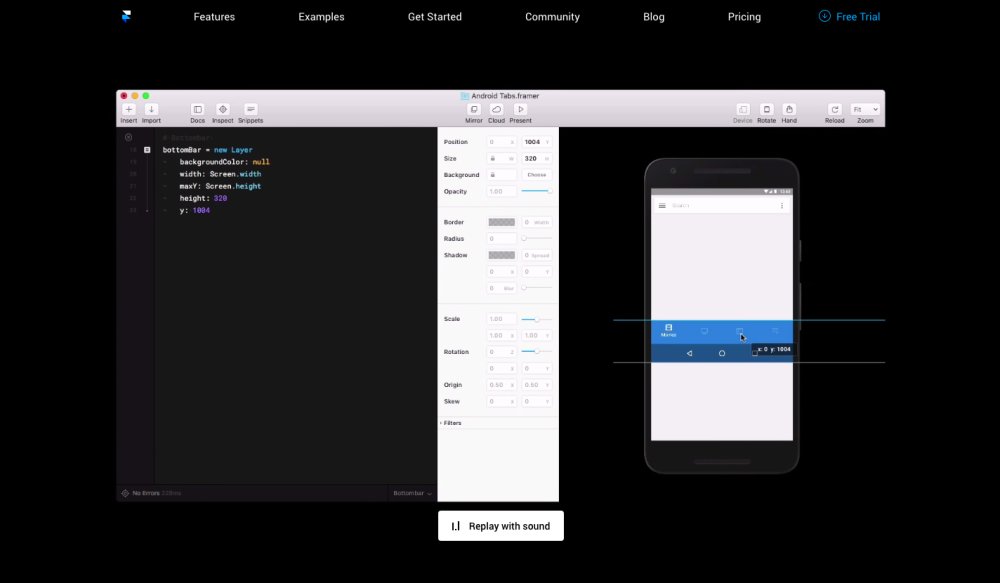Click the Opacity value field 1.00

coord(501,191)
